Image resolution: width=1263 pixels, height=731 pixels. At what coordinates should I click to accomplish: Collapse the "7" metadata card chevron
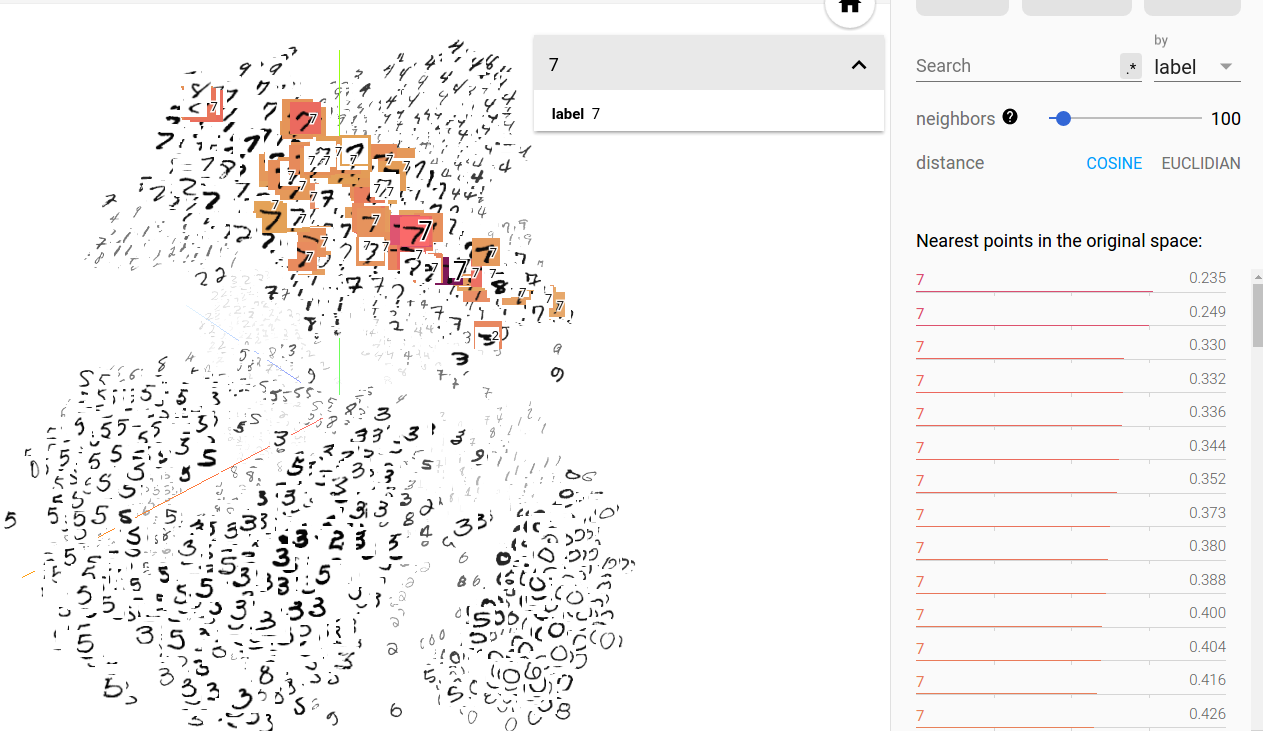click(x=858, y=65)
